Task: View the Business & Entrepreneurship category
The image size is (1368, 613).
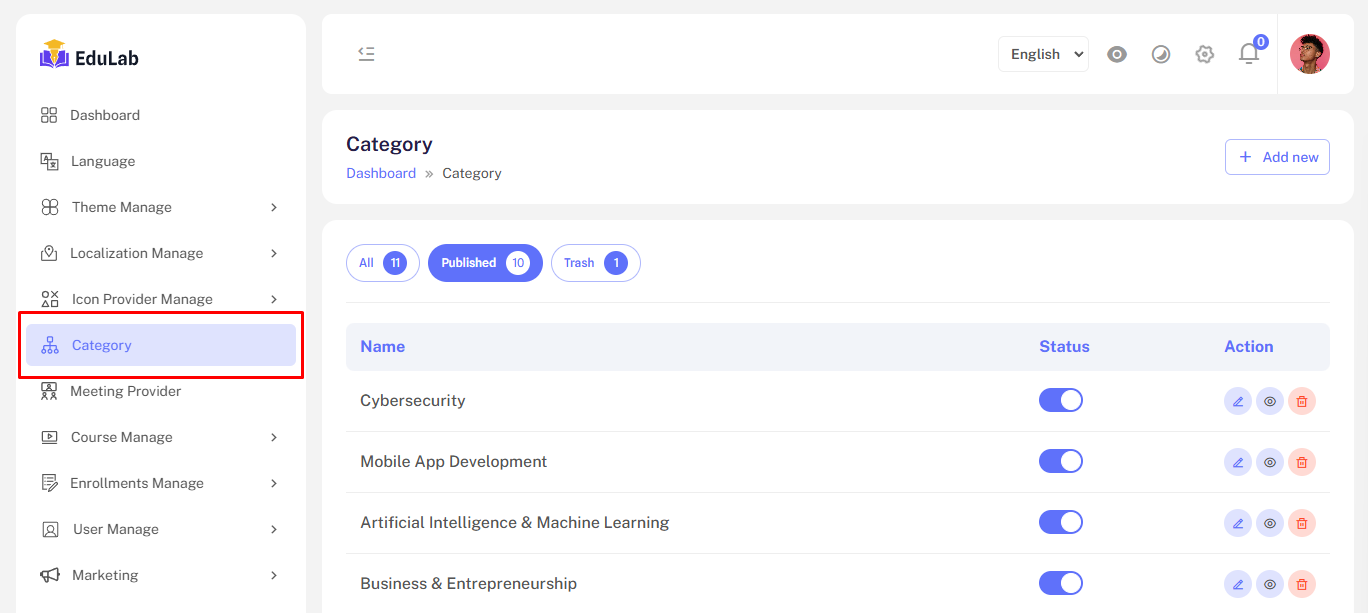Action: (x=1270, y=584)
